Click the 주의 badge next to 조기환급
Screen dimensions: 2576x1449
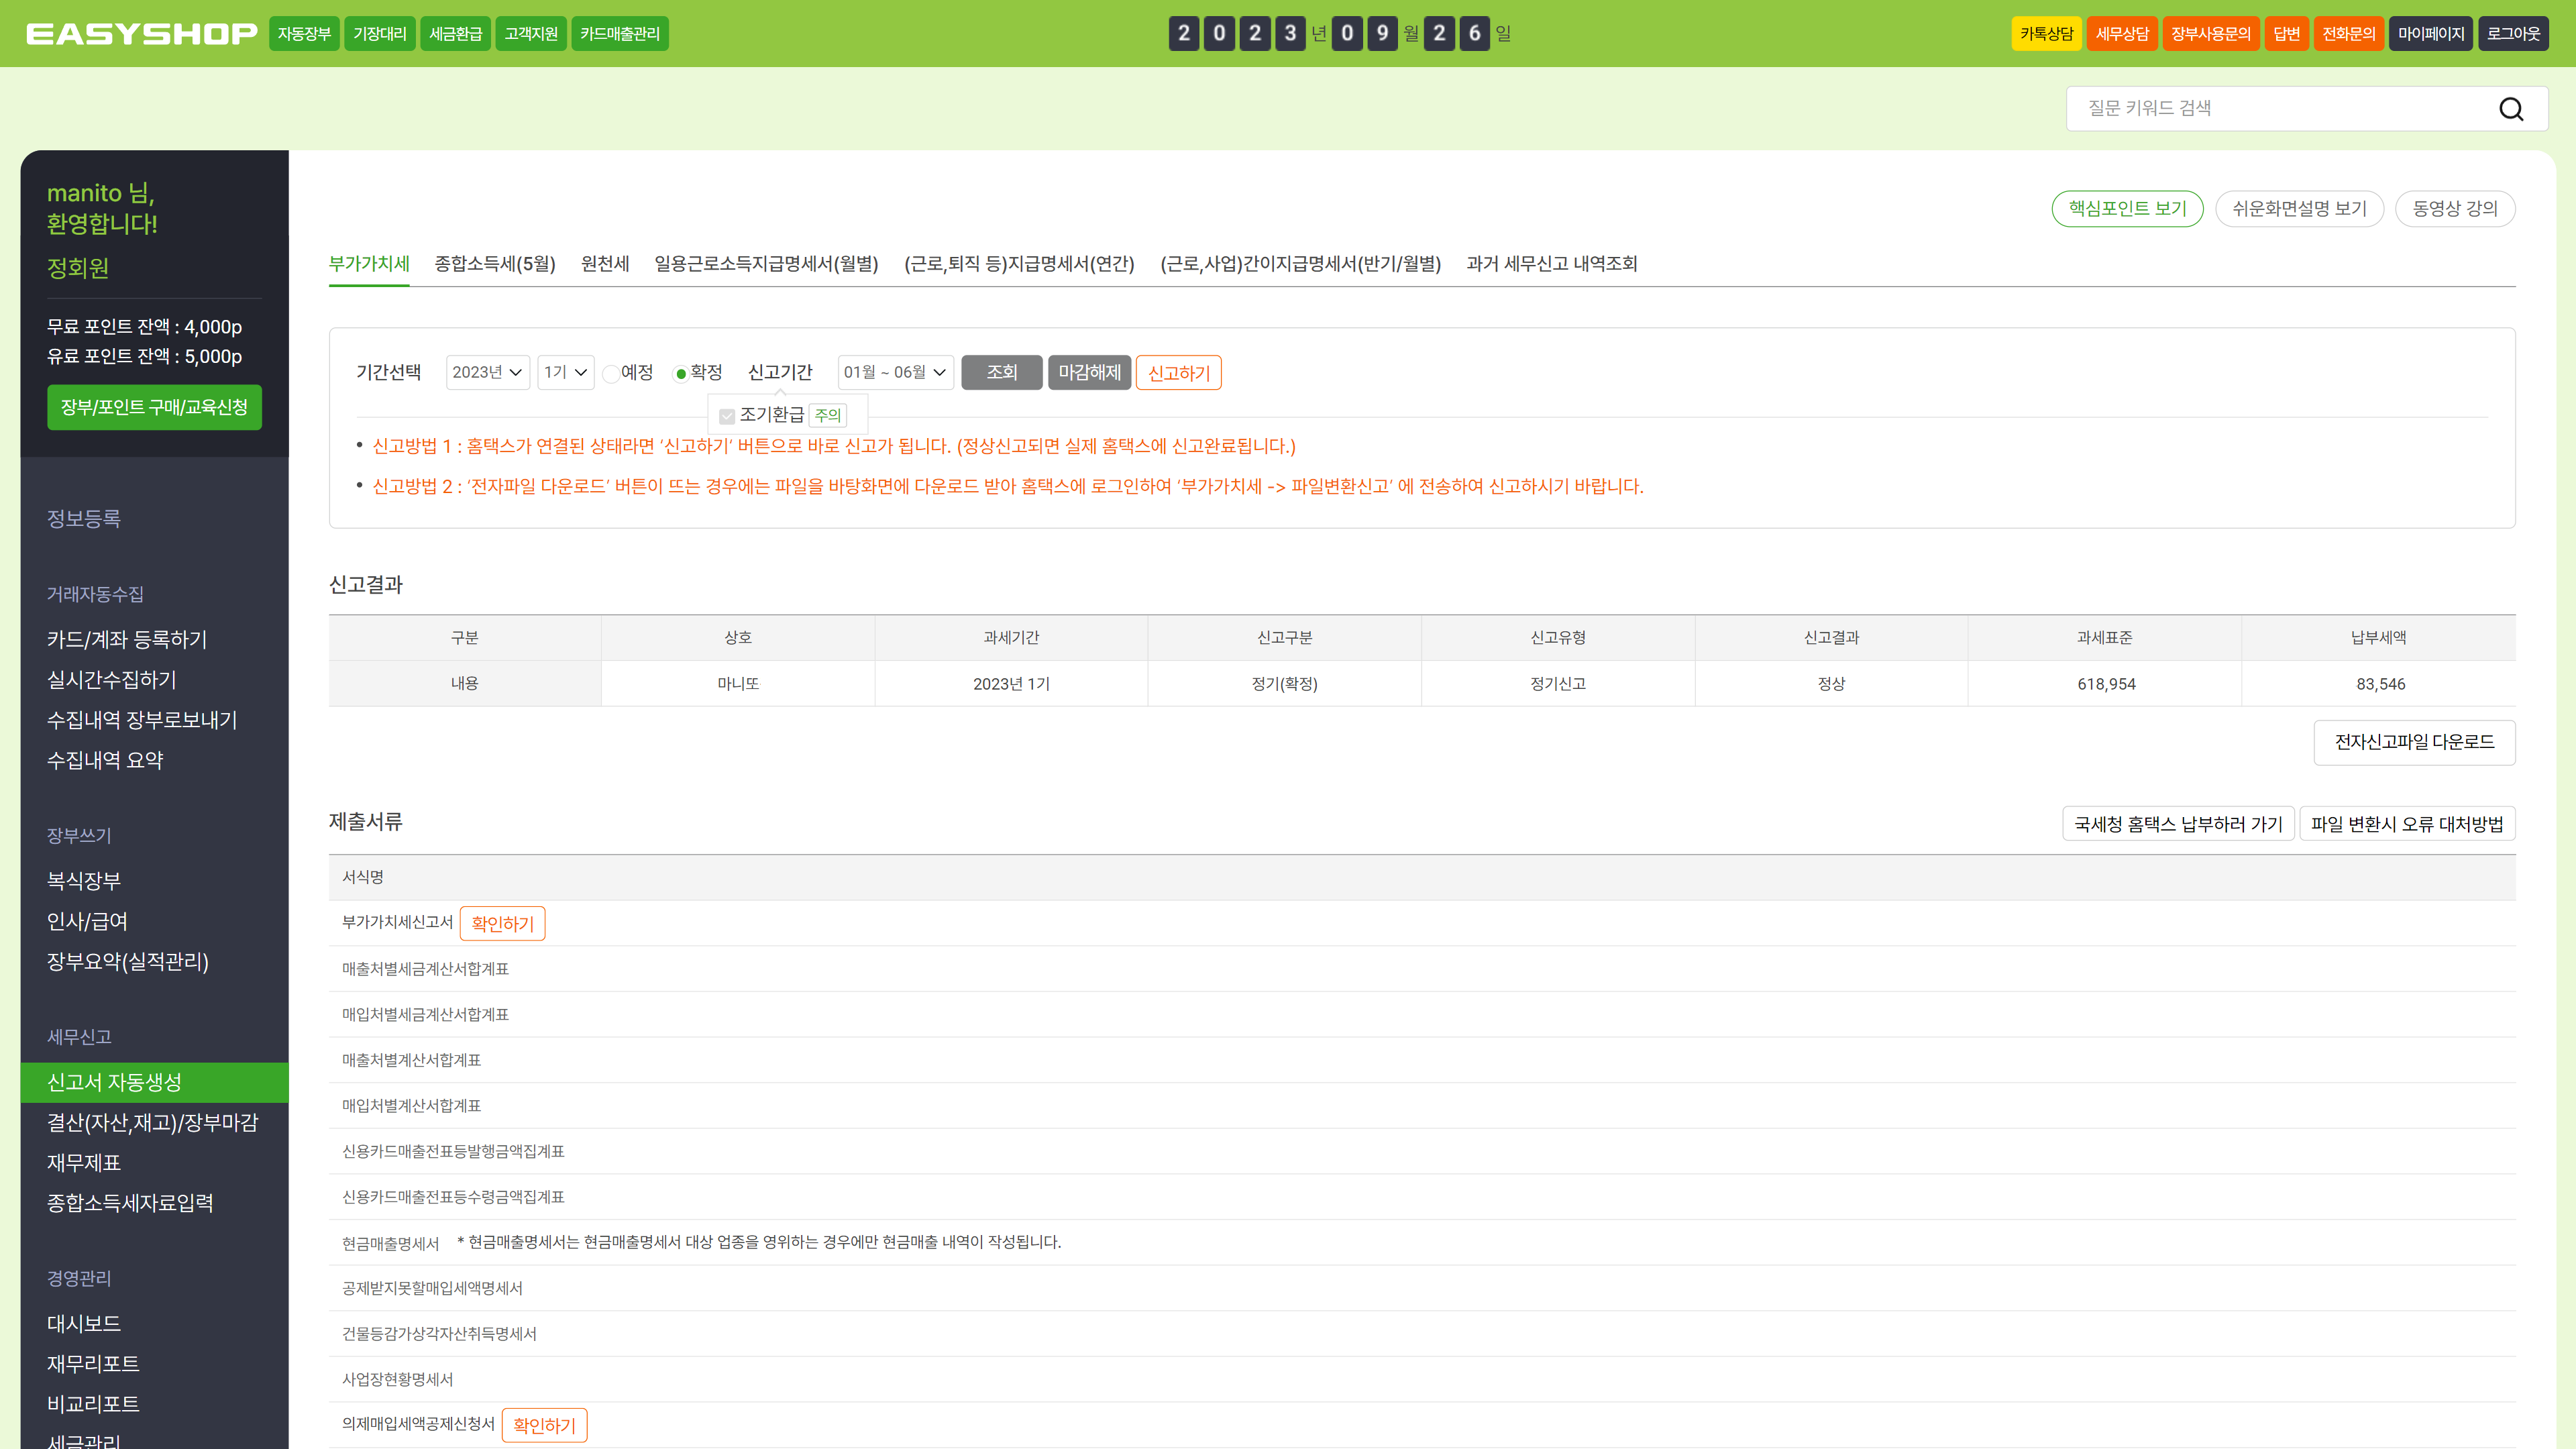click(x=827, y=415)
